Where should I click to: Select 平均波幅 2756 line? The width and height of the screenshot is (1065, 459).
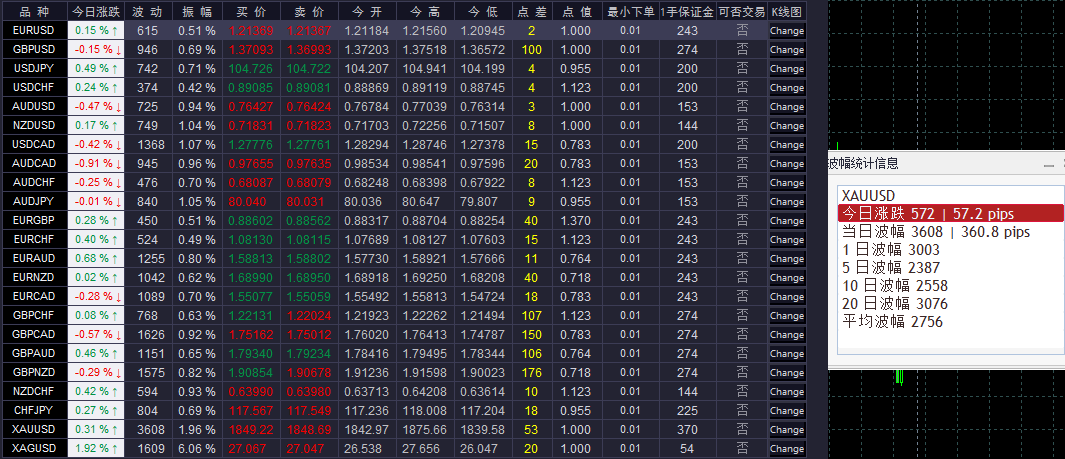click(951, 322)
